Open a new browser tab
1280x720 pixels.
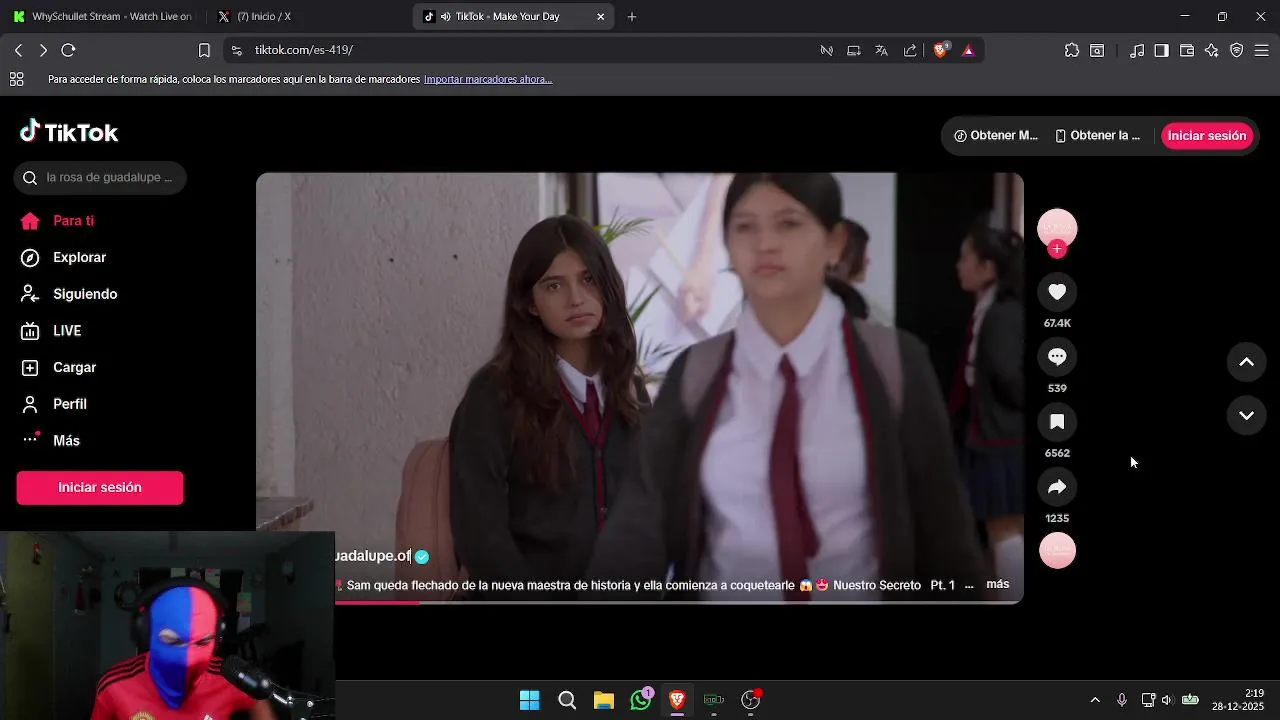(632, 17)
